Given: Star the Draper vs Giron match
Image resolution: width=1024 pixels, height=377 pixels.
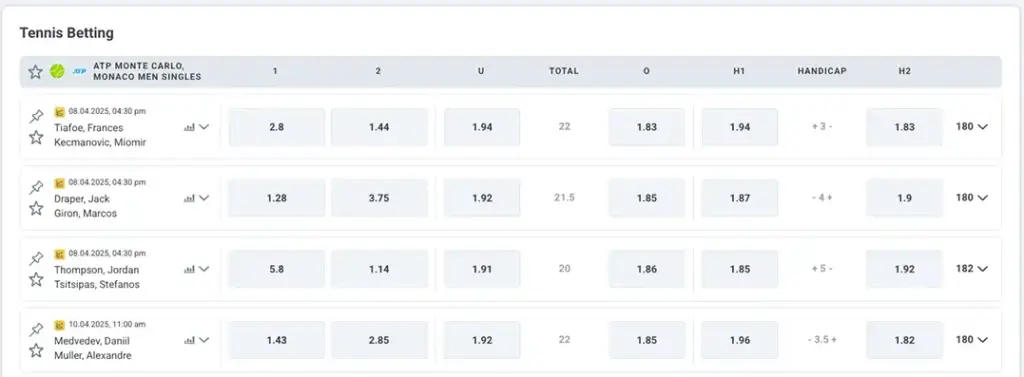Looking at the screenshot, I should [x=36, y=208].
